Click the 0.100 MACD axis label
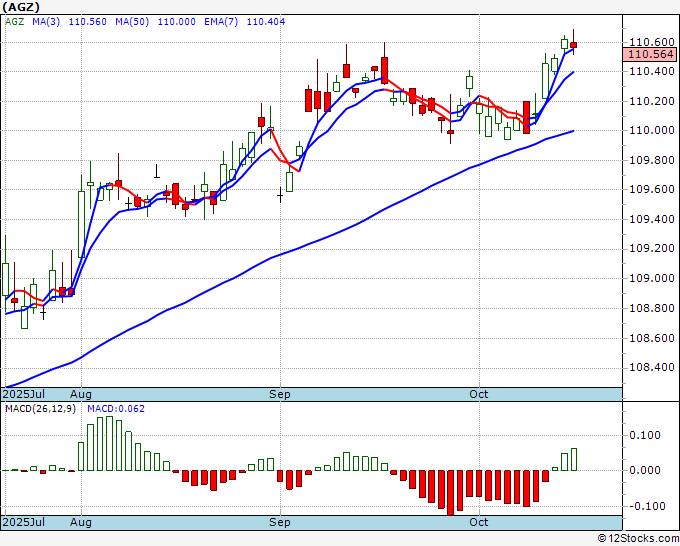The height and width of the screenshot is (546, 680). point(645,435)
